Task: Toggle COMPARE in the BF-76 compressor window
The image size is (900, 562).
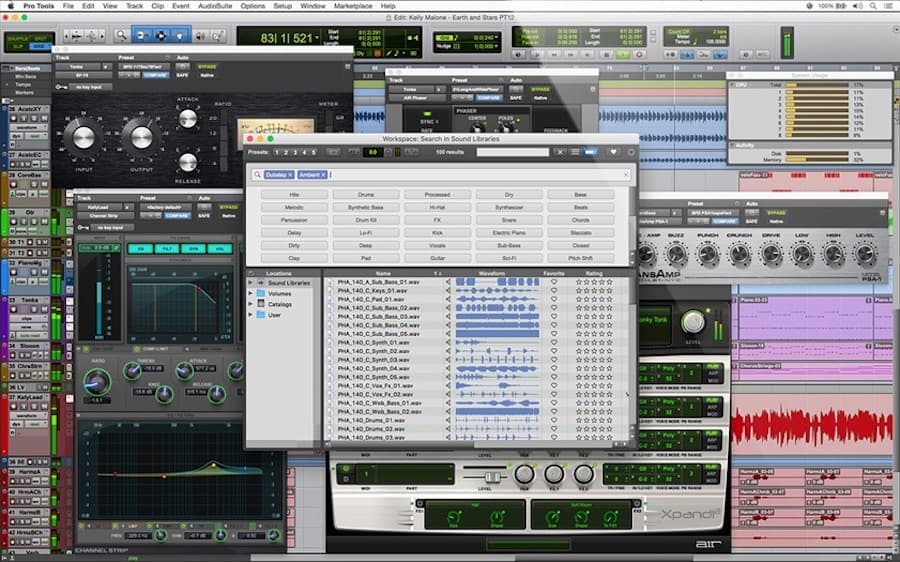Action: pyautogui.click(x=156, y=75)
